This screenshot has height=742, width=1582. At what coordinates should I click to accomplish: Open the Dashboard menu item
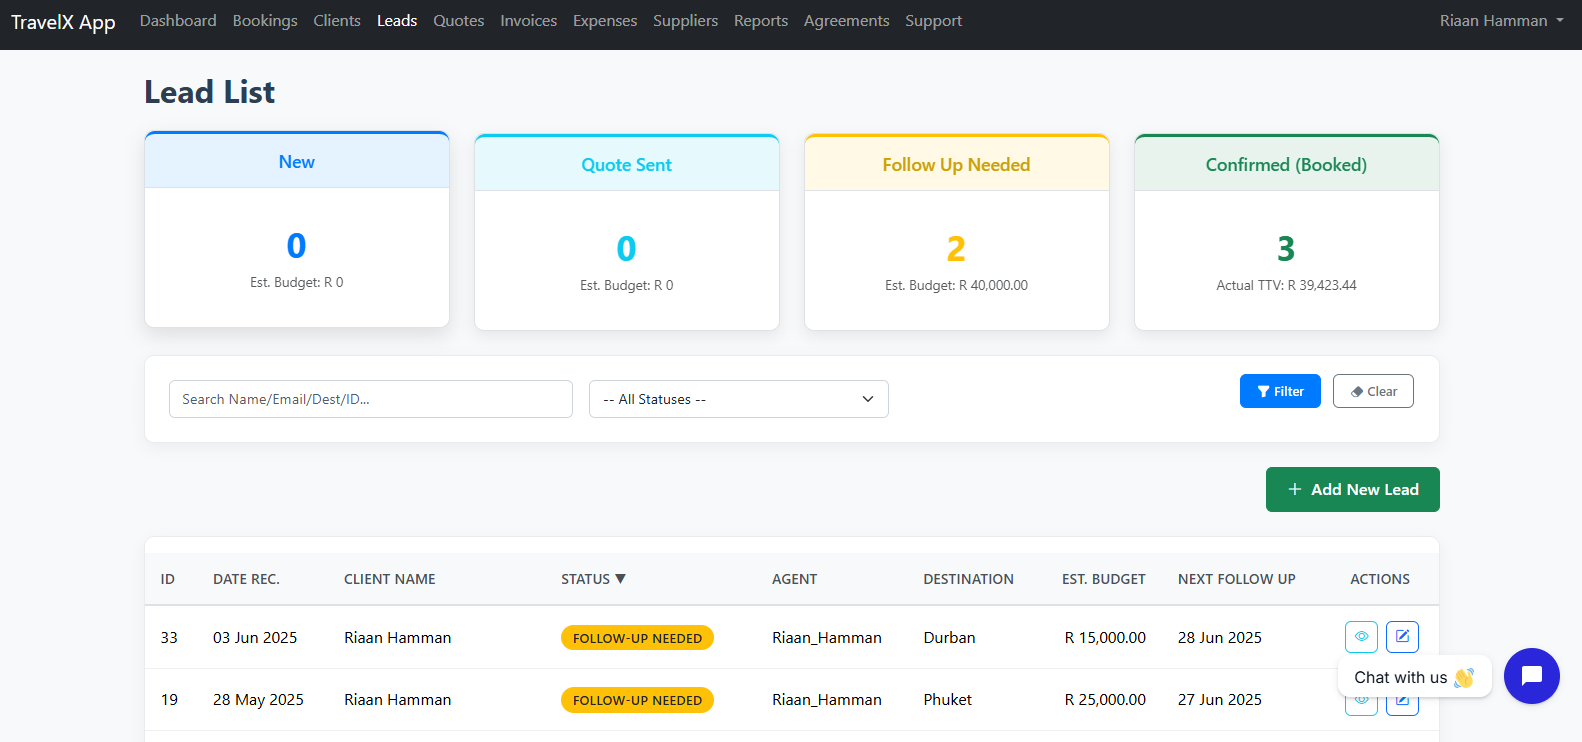[178, 21]
